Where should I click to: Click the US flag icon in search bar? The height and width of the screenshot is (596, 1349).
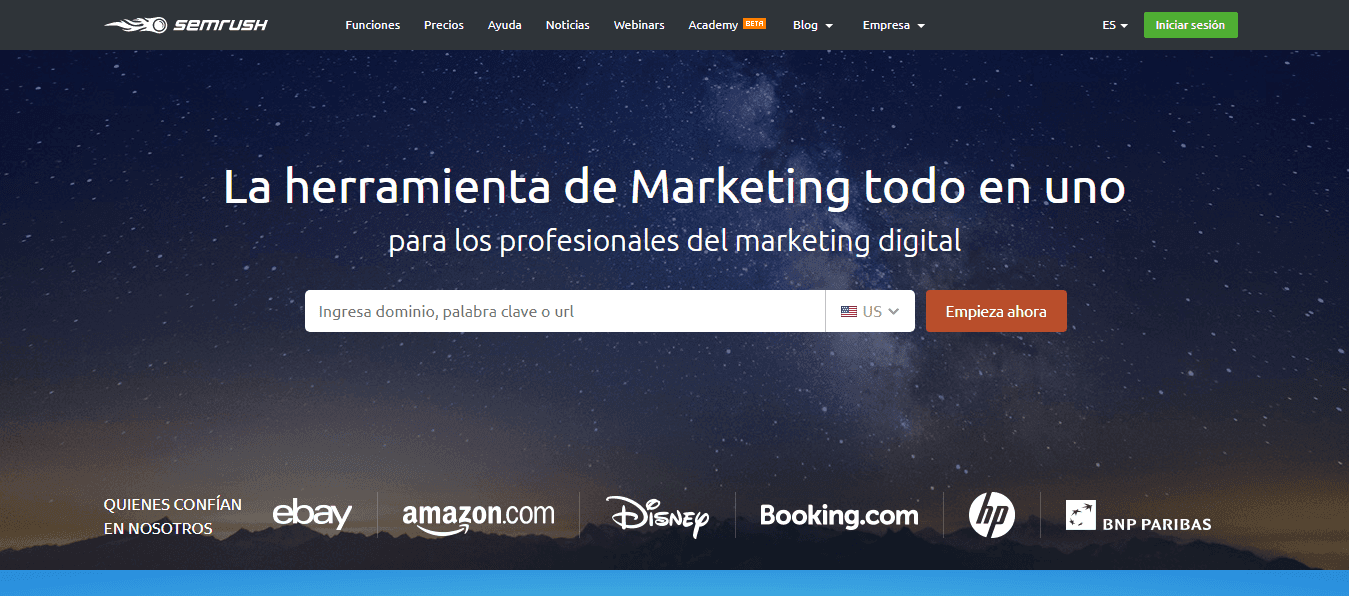click(849, 312)
